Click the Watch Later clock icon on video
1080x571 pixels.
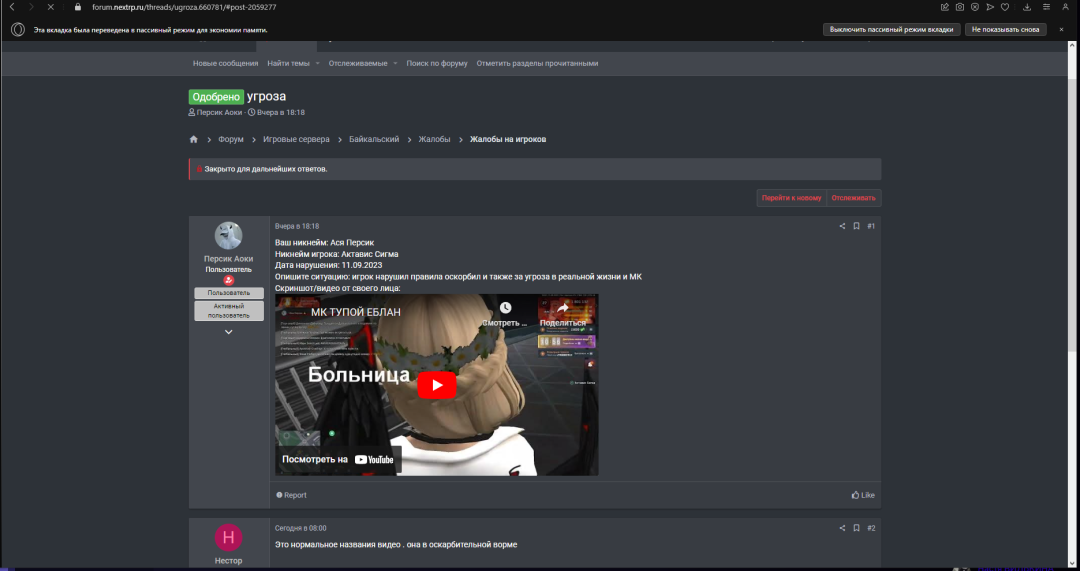[506, 308]
